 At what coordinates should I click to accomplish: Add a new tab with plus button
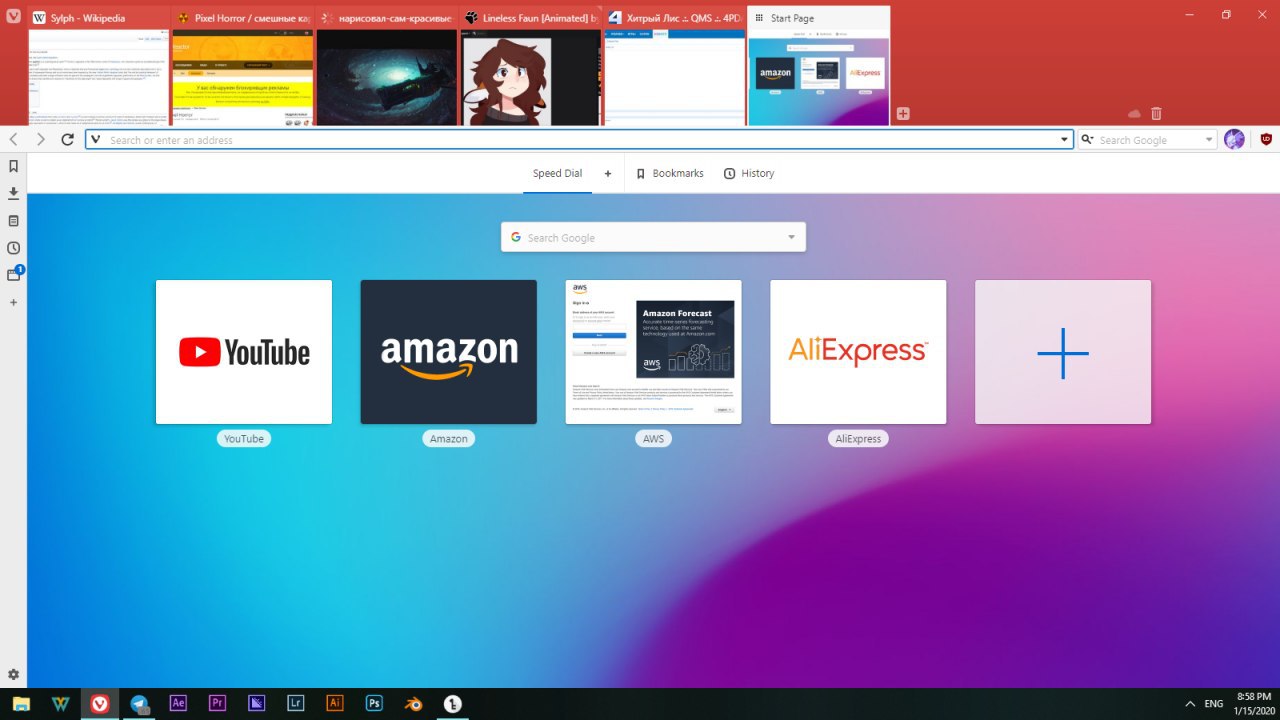(903, 114)
